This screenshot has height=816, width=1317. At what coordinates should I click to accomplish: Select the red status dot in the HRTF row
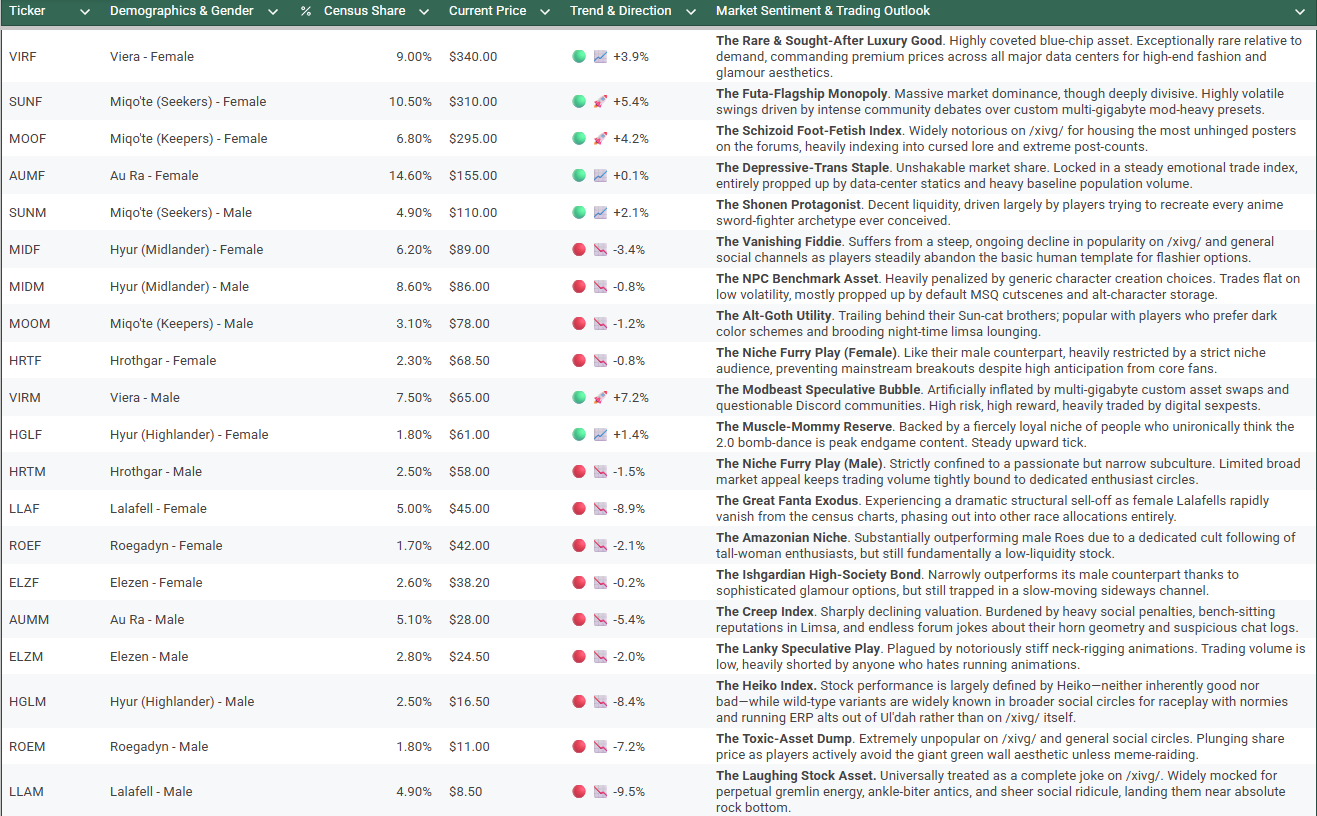coord(579,361)
